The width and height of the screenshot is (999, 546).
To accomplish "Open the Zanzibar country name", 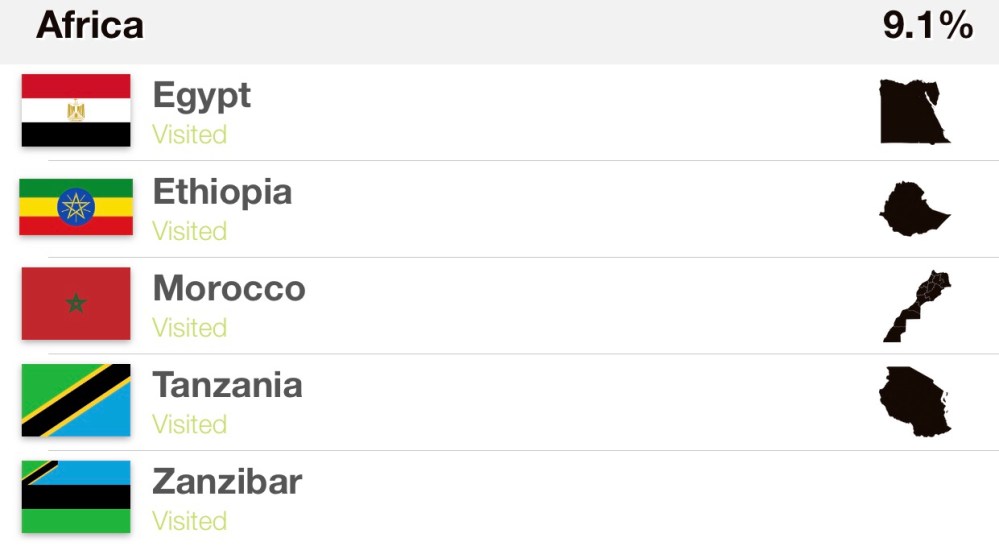I will (227, 482).
